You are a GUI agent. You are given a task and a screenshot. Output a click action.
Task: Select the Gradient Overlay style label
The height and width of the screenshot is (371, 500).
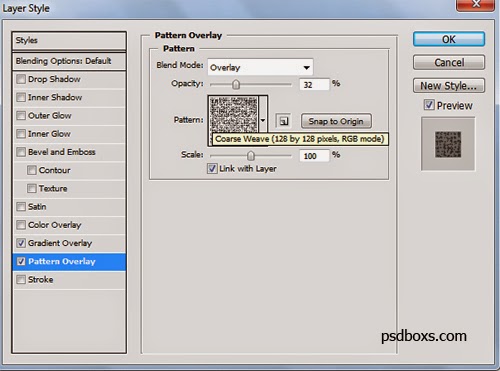pyautogui.click(x=60, y=243)
